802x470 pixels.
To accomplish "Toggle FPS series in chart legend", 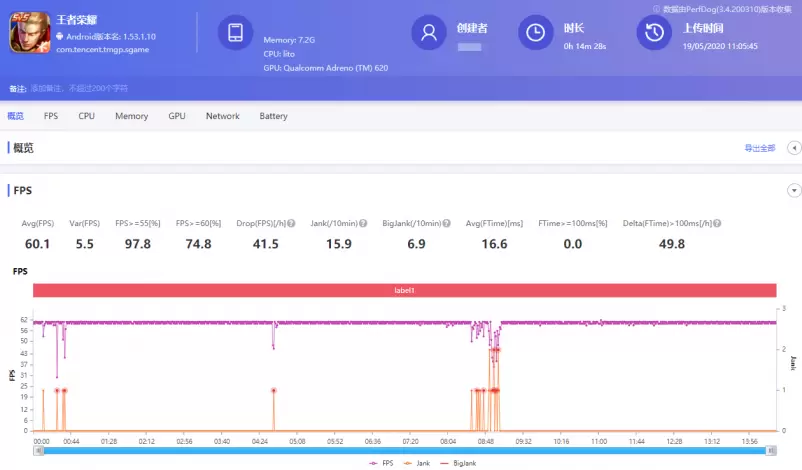I will point(379,464).
